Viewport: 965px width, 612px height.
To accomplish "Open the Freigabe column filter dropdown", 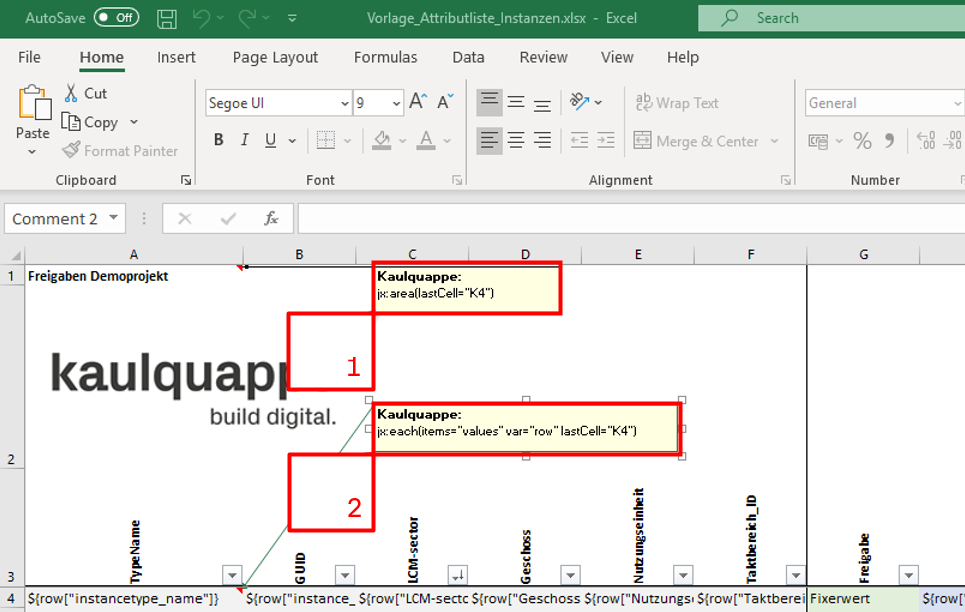I will click(908, 575).
